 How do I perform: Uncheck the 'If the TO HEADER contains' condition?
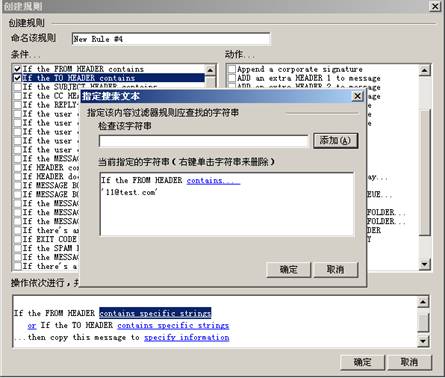[17, 78]
